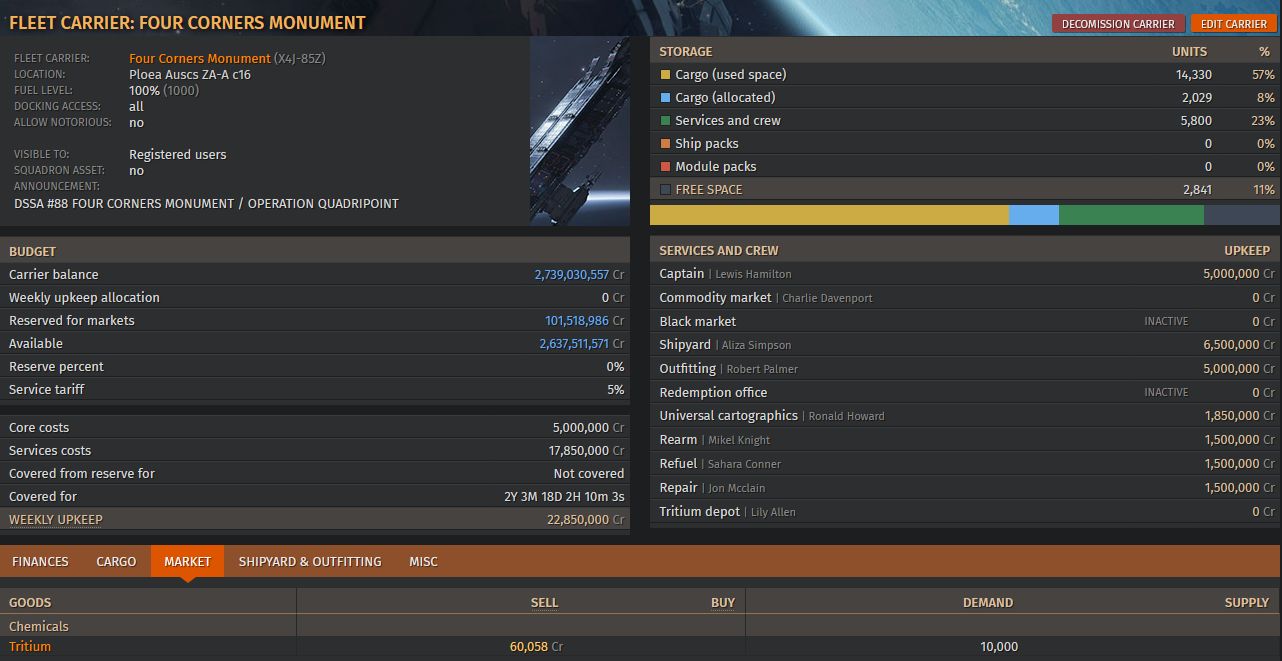
Task: Click the 'FLEET CARRIER: FOUR CORNERS MONUMENT' page title
Action: point(187,22)
